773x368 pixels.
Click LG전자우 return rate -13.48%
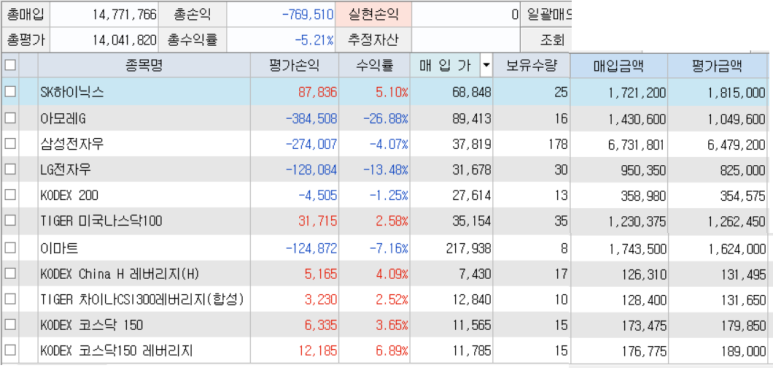point(386,170)
